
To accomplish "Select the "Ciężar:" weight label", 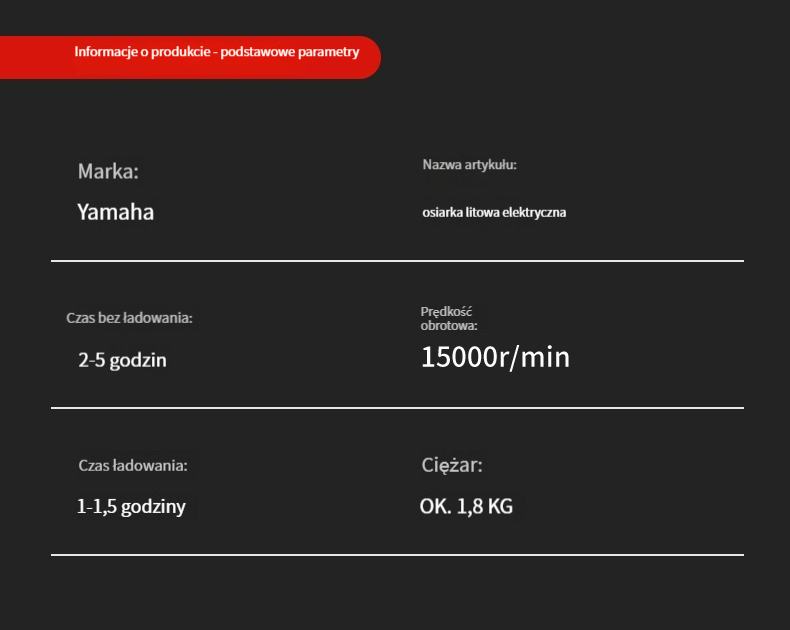I will click(x=452, y=465).
